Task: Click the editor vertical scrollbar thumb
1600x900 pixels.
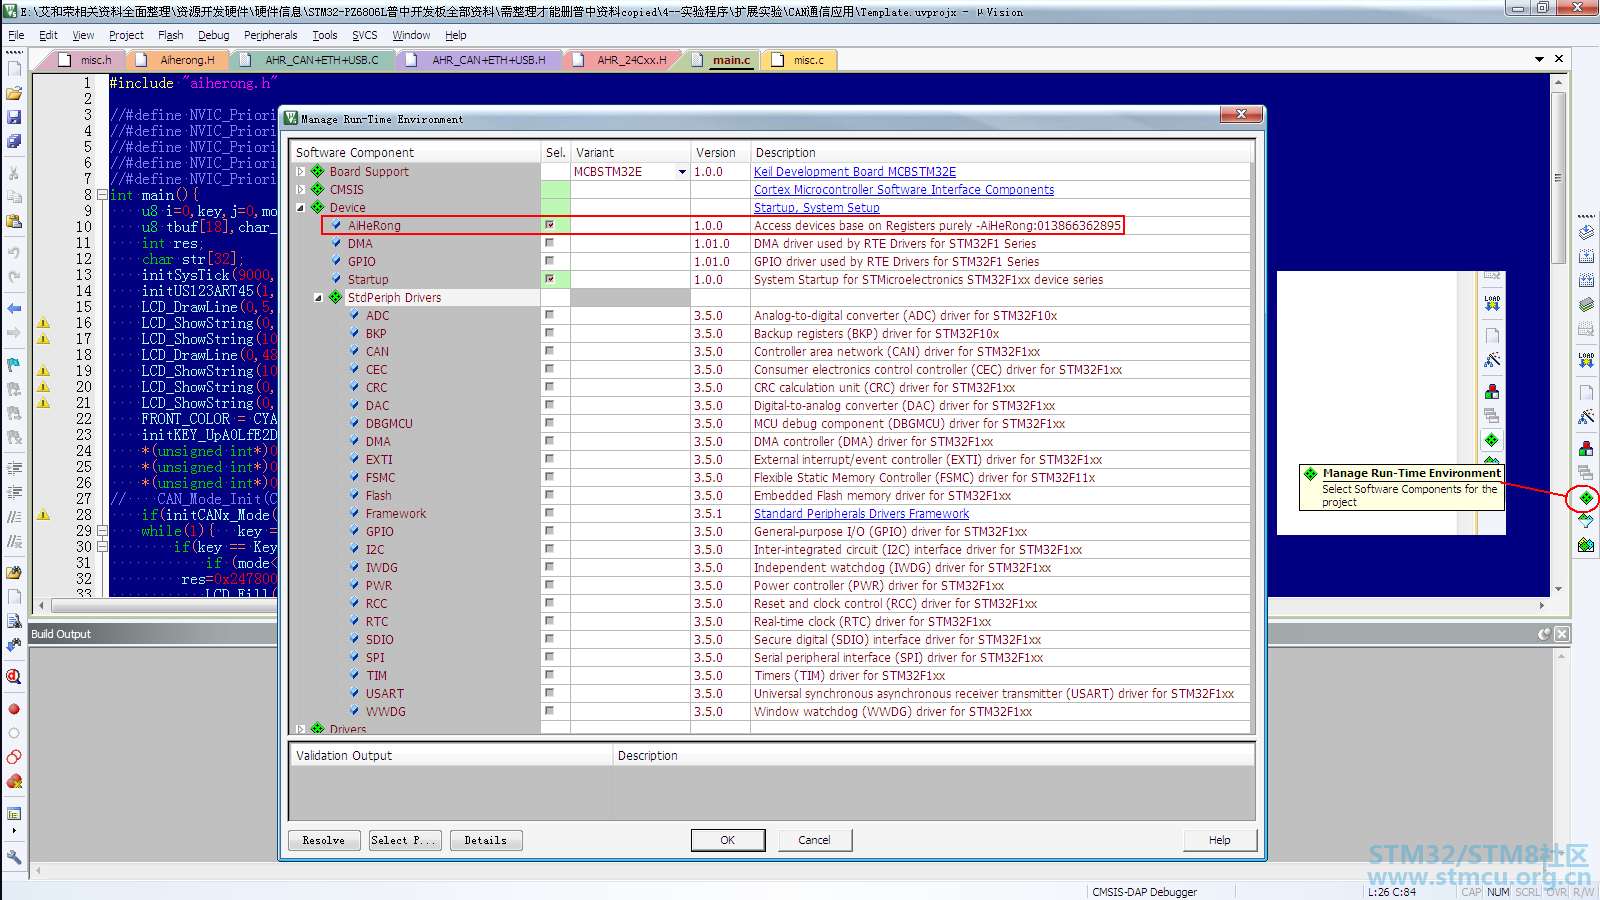Action: point(1558,178)
